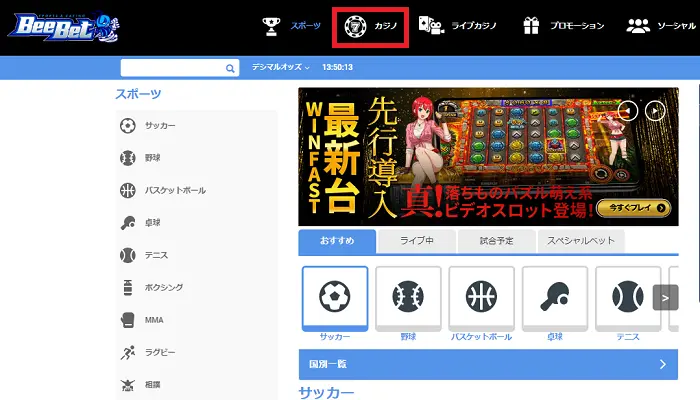
Task: Select the soccer ball sport tile
Action: pos(335,298)
